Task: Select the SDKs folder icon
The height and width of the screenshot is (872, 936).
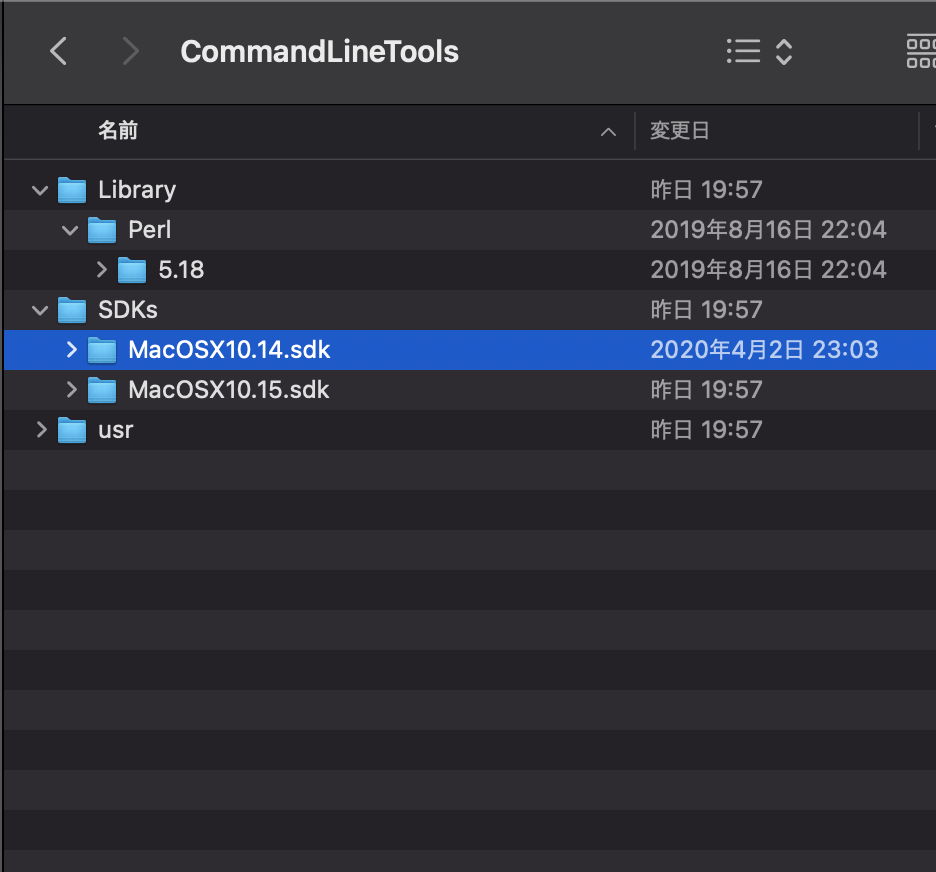Action: click(72, 310)
